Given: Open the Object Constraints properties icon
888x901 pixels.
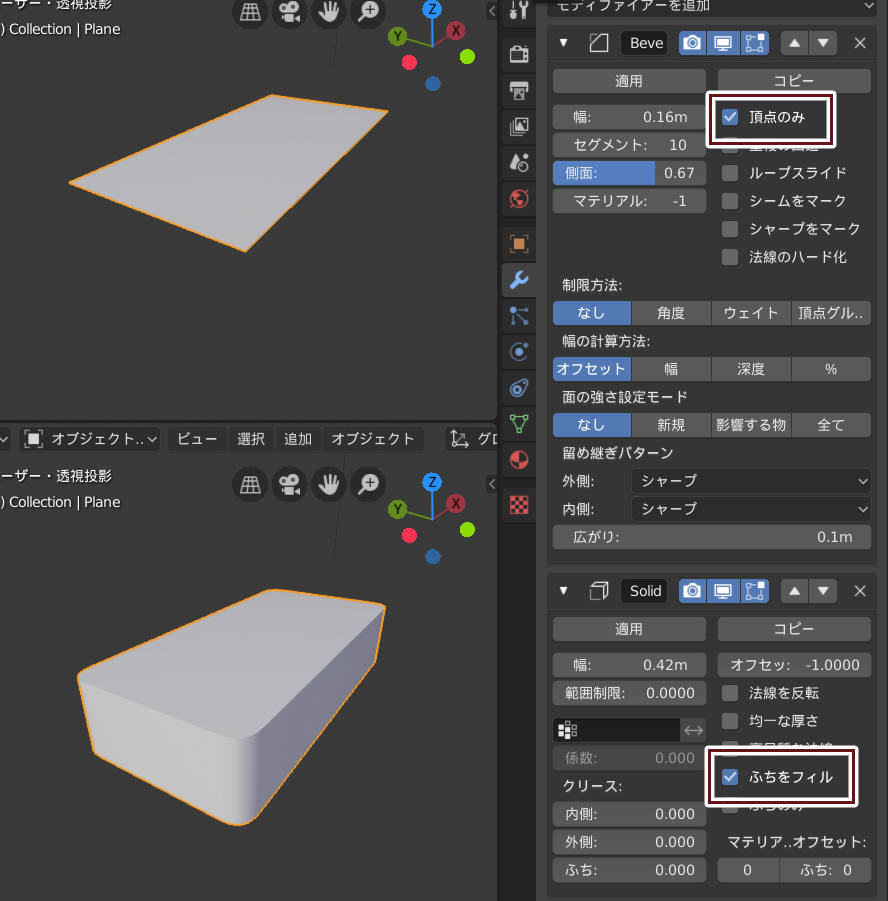Looking at the screenshot, I should pyautogui.click(x=519, y=388).
